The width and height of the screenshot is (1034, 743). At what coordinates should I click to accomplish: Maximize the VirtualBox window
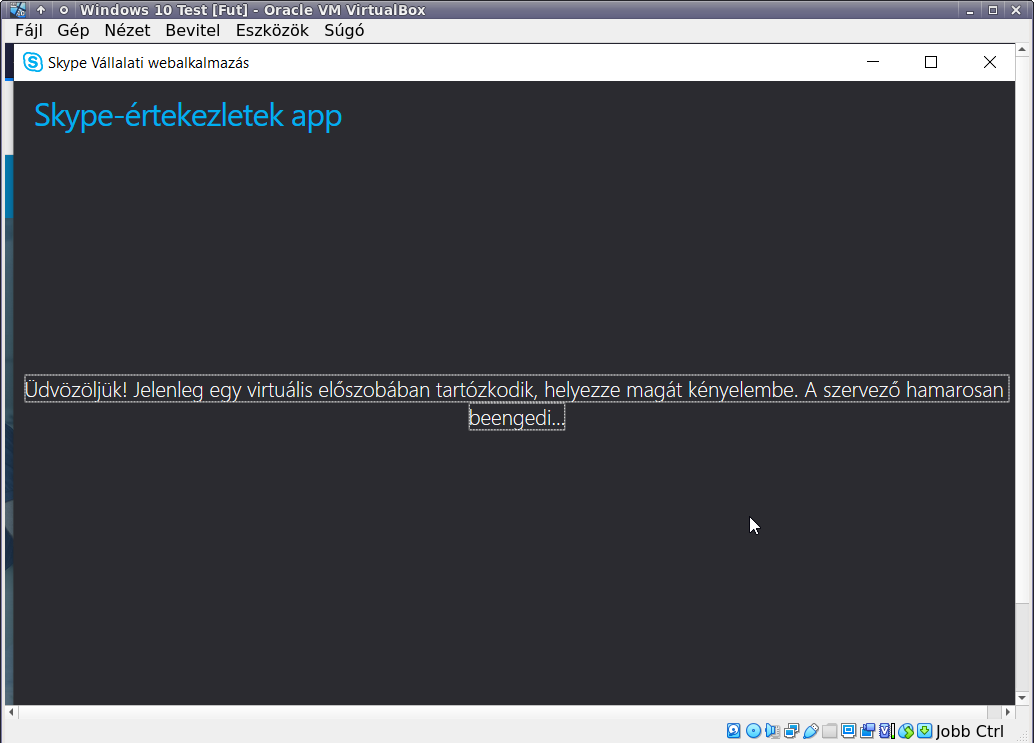pos(992,10)
